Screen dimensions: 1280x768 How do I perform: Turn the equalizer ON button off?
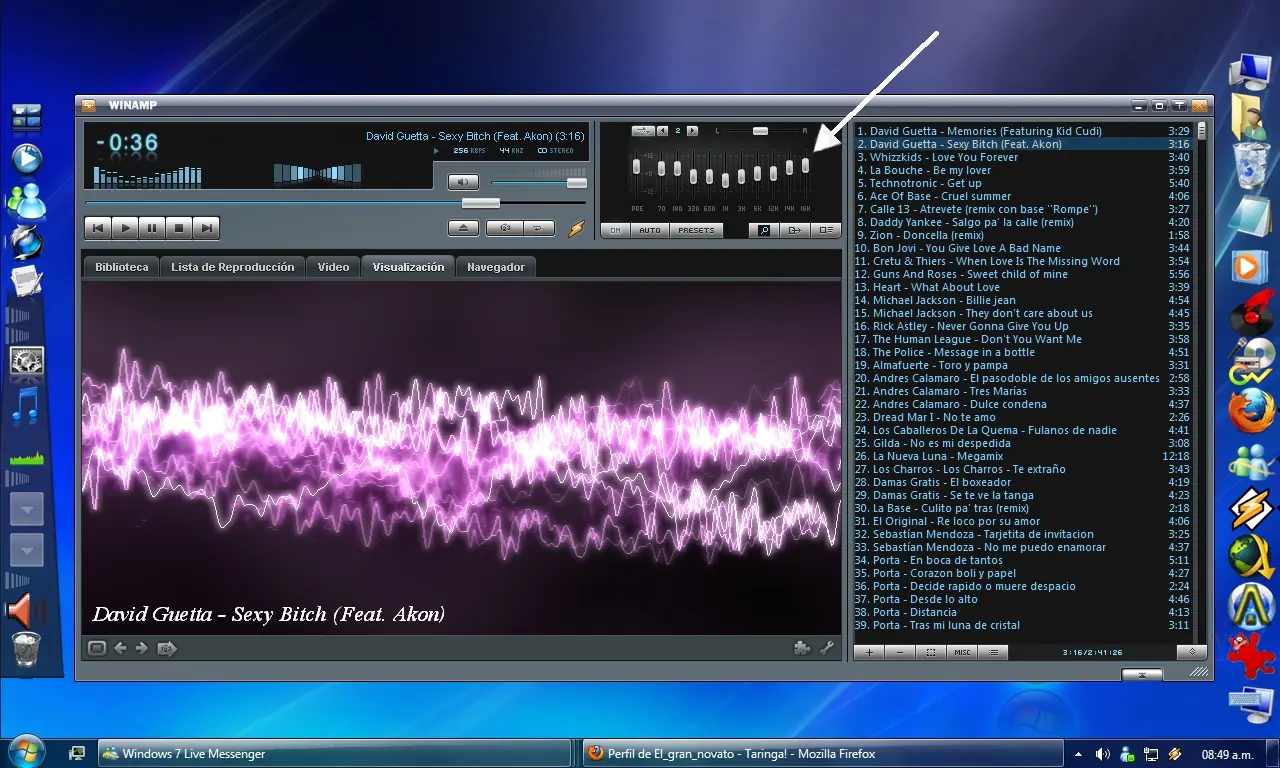(x=615, y=230)
